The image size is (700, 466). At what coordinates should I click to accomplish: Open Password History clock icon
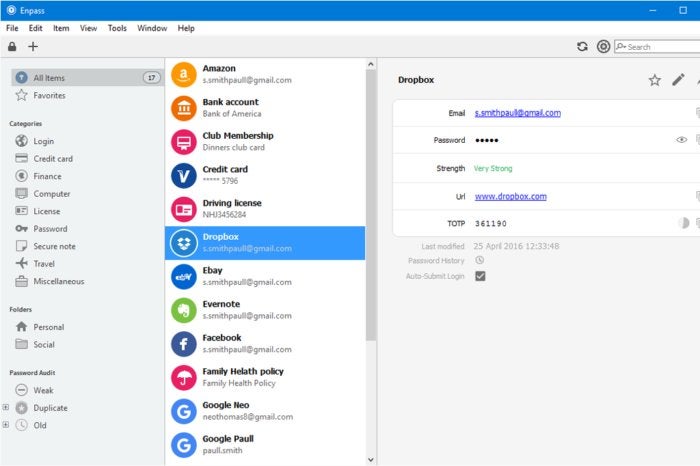479,260
